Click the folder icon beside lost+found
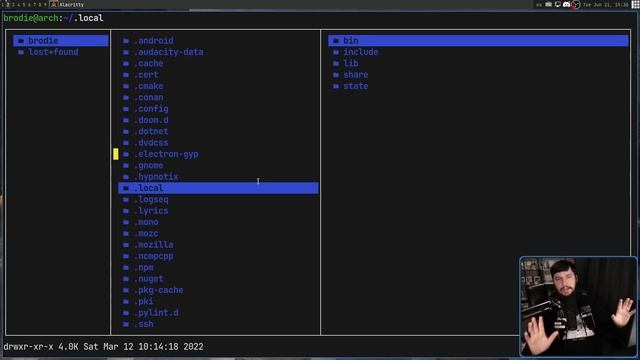The height and width of the screenshot is (360, 640). pos(21,52)
